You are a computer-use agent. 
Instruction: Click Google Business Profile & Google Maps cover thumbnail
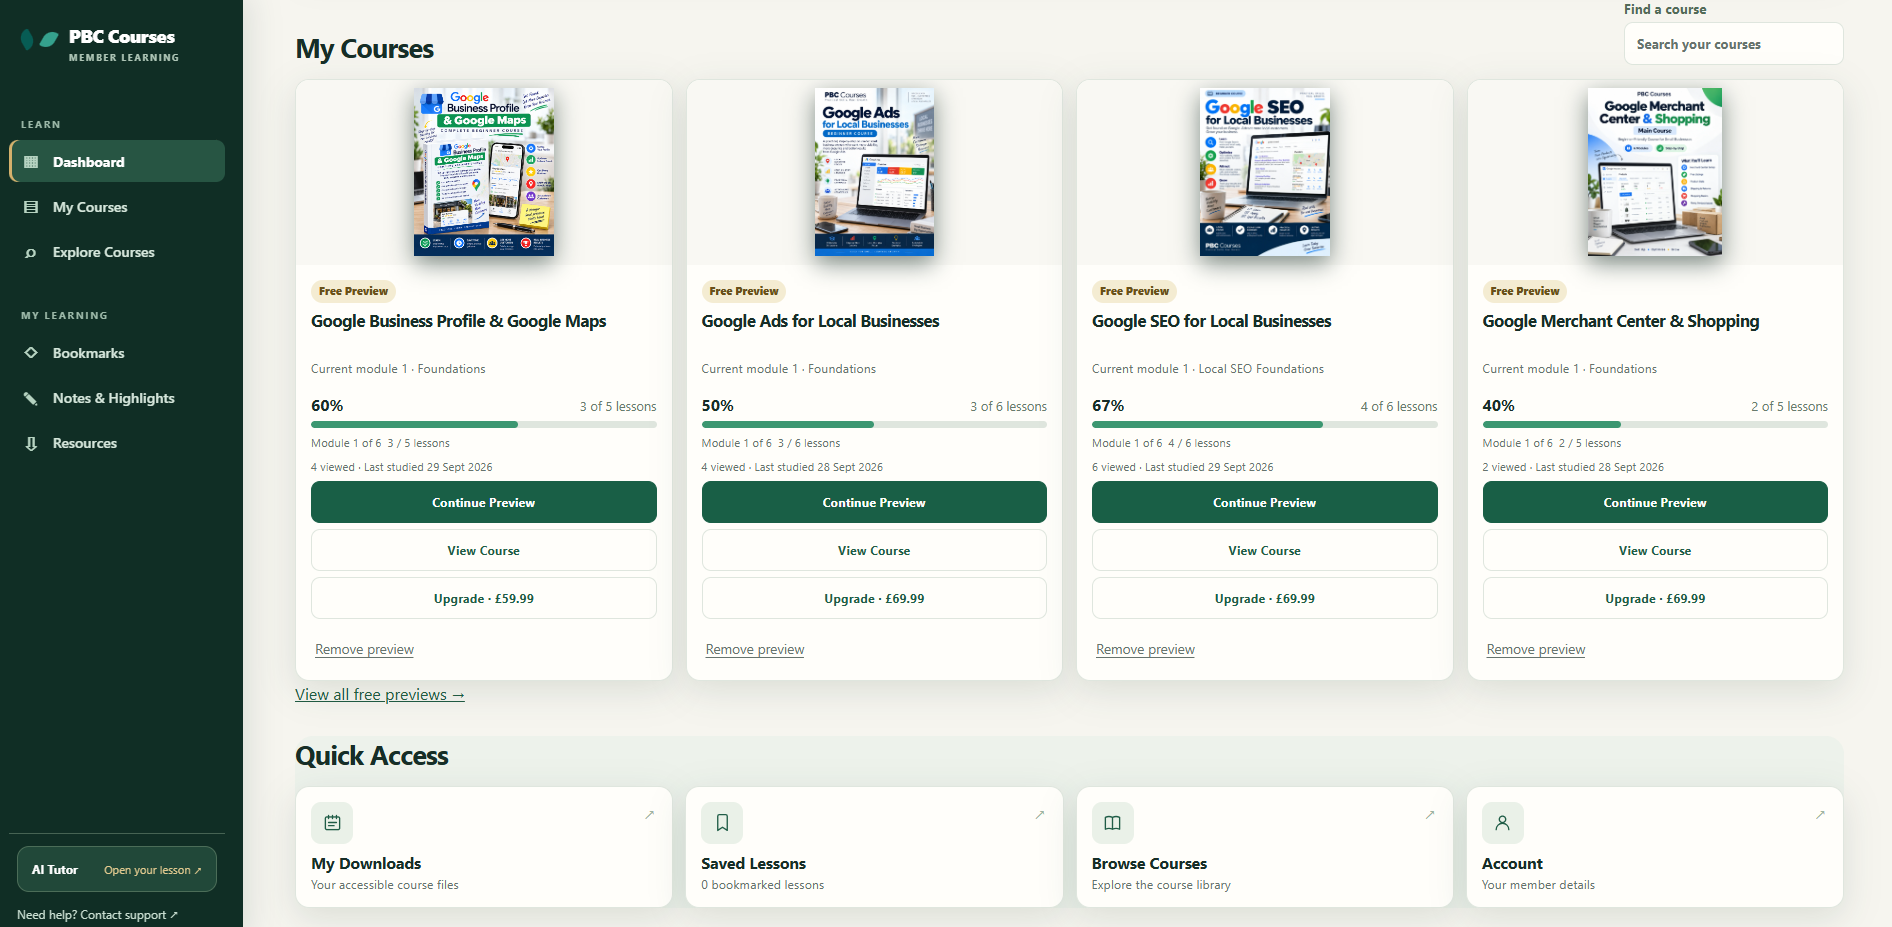coord(484,172)
